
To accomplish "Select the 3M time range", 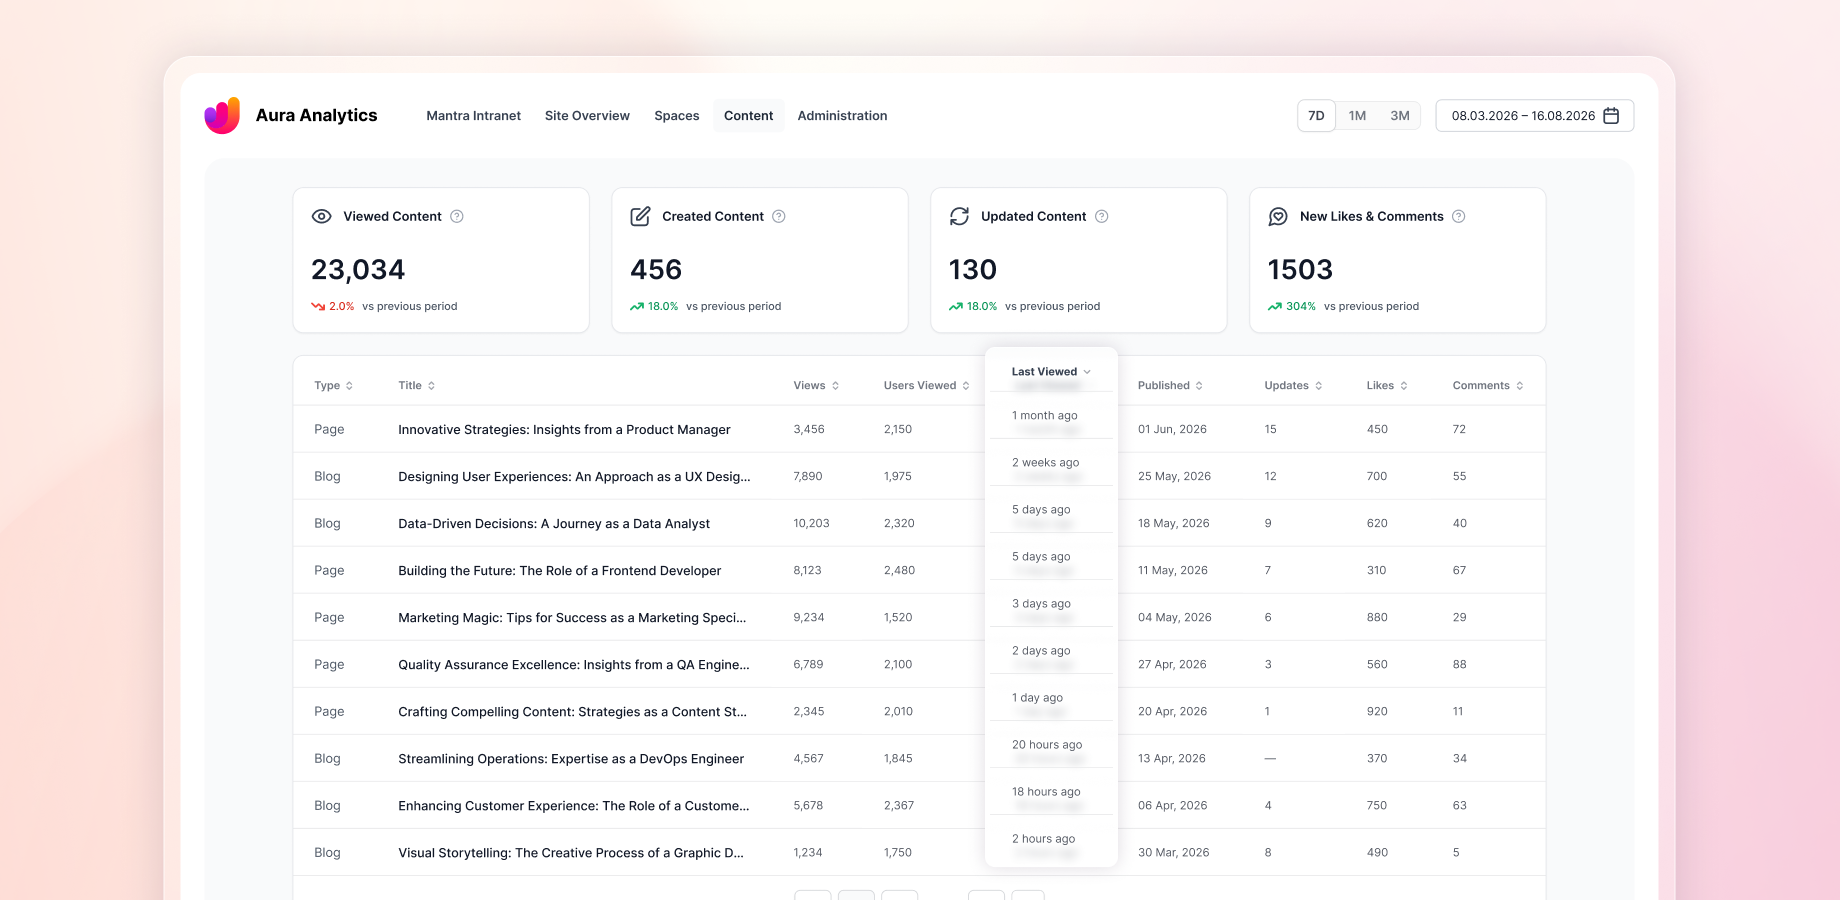I will [1400, 116].
